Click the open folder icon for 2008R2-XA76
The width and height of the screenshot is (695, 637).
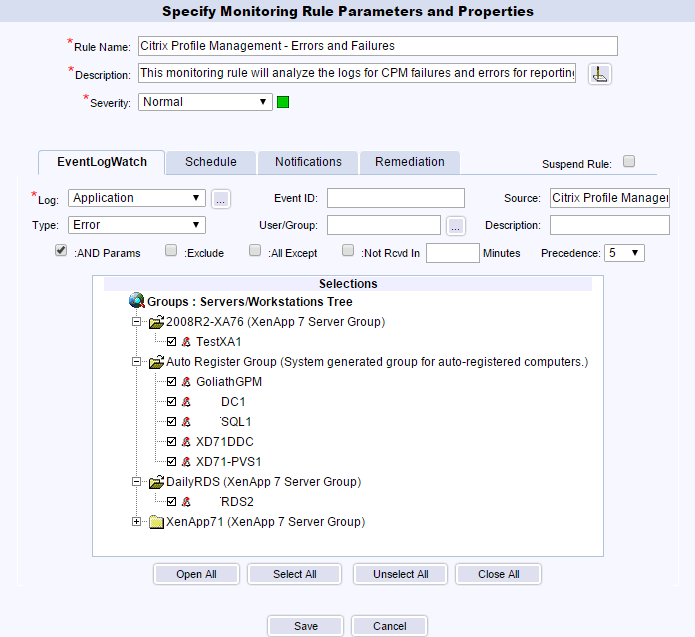[x=156, y=322]
